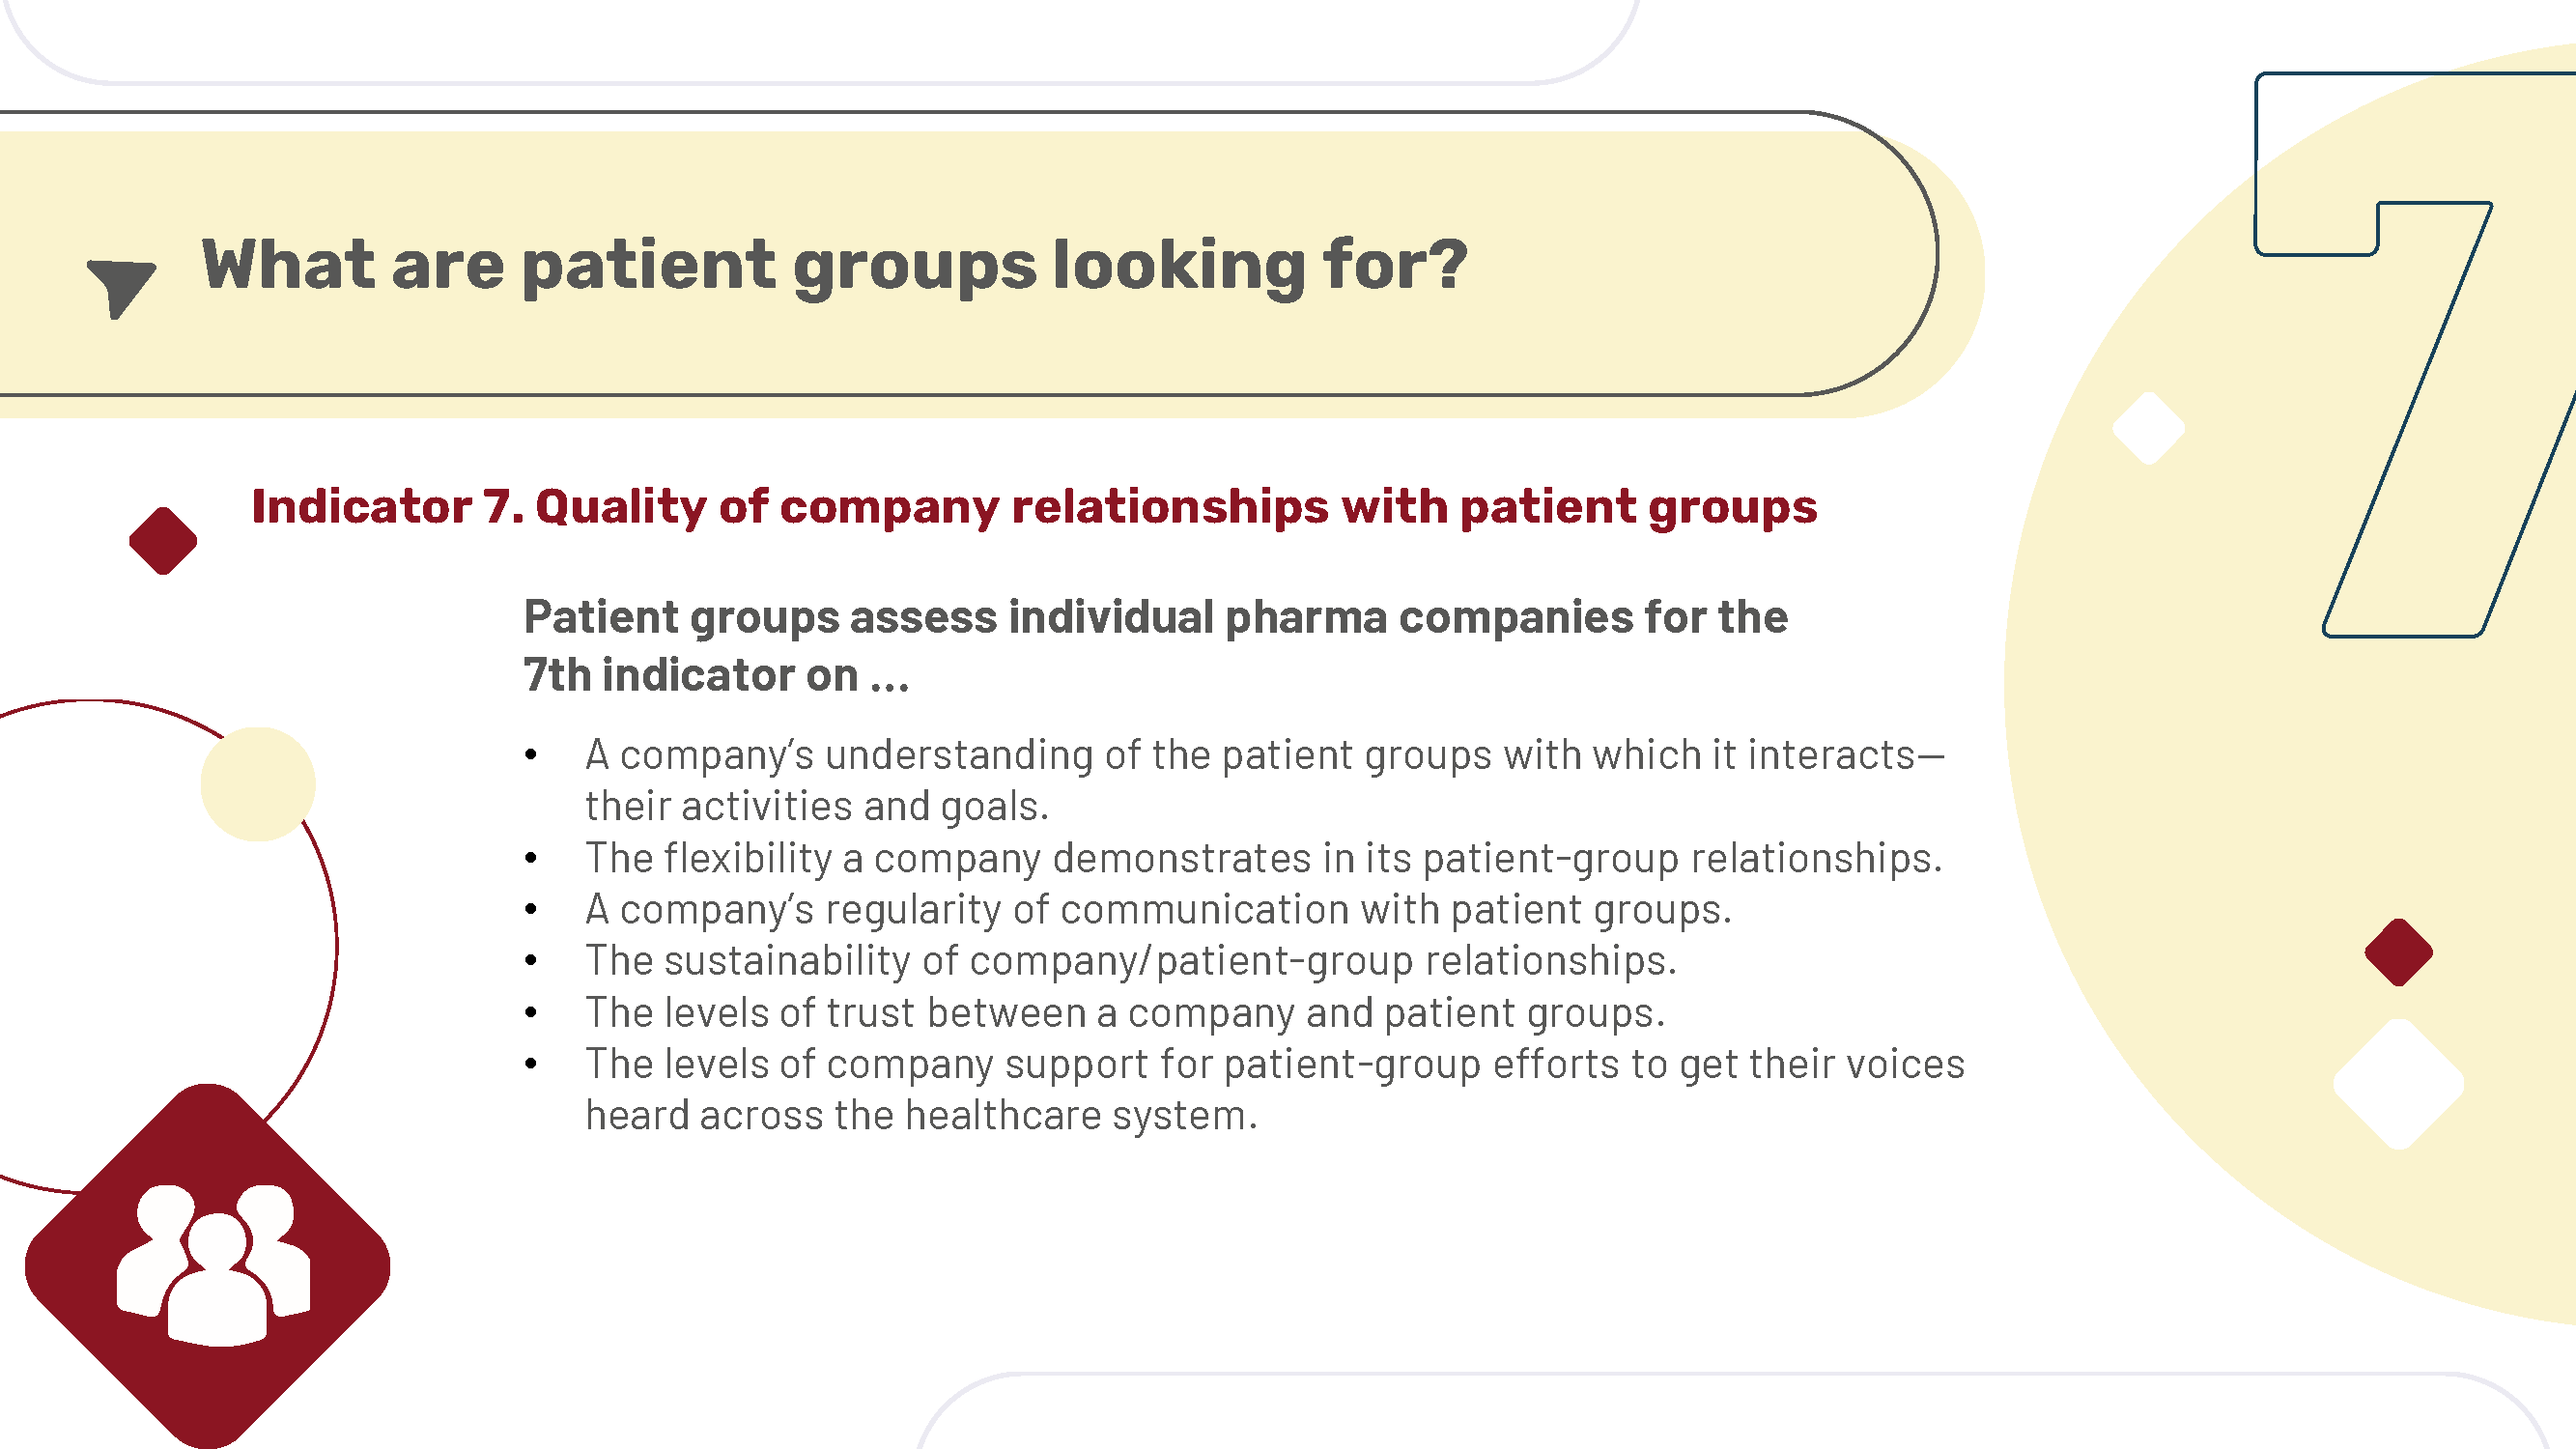Select the bullet about regularity of communication
2576x1449 pixels.
[x=1158, y=909]
